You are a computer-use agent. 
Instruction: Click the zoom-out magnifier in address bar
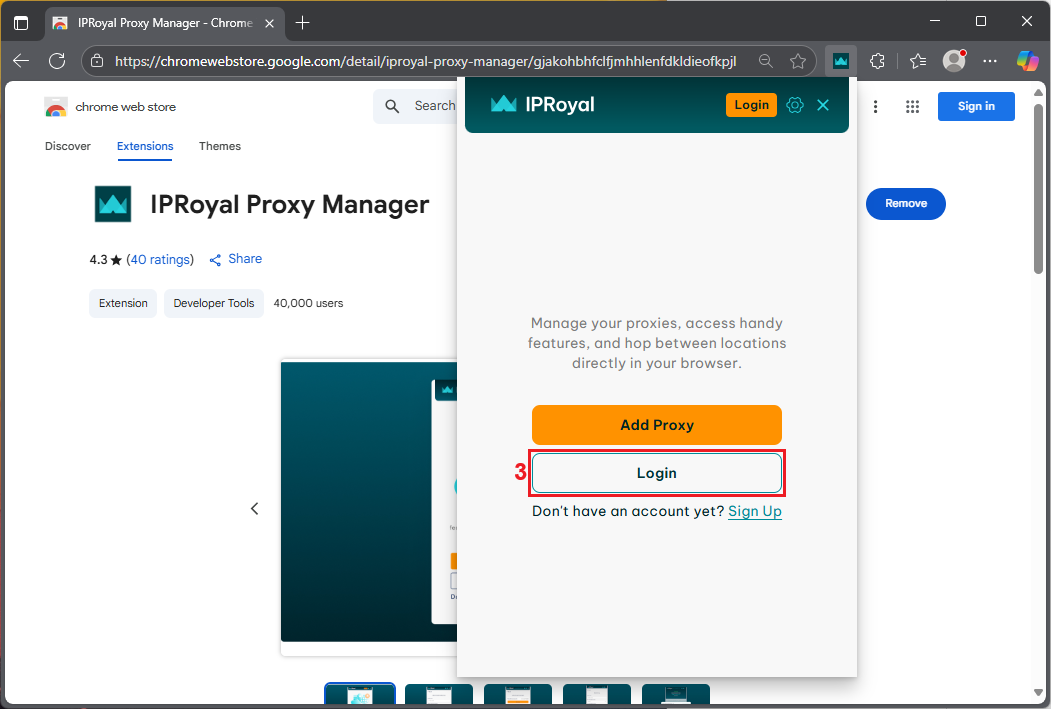765,61
